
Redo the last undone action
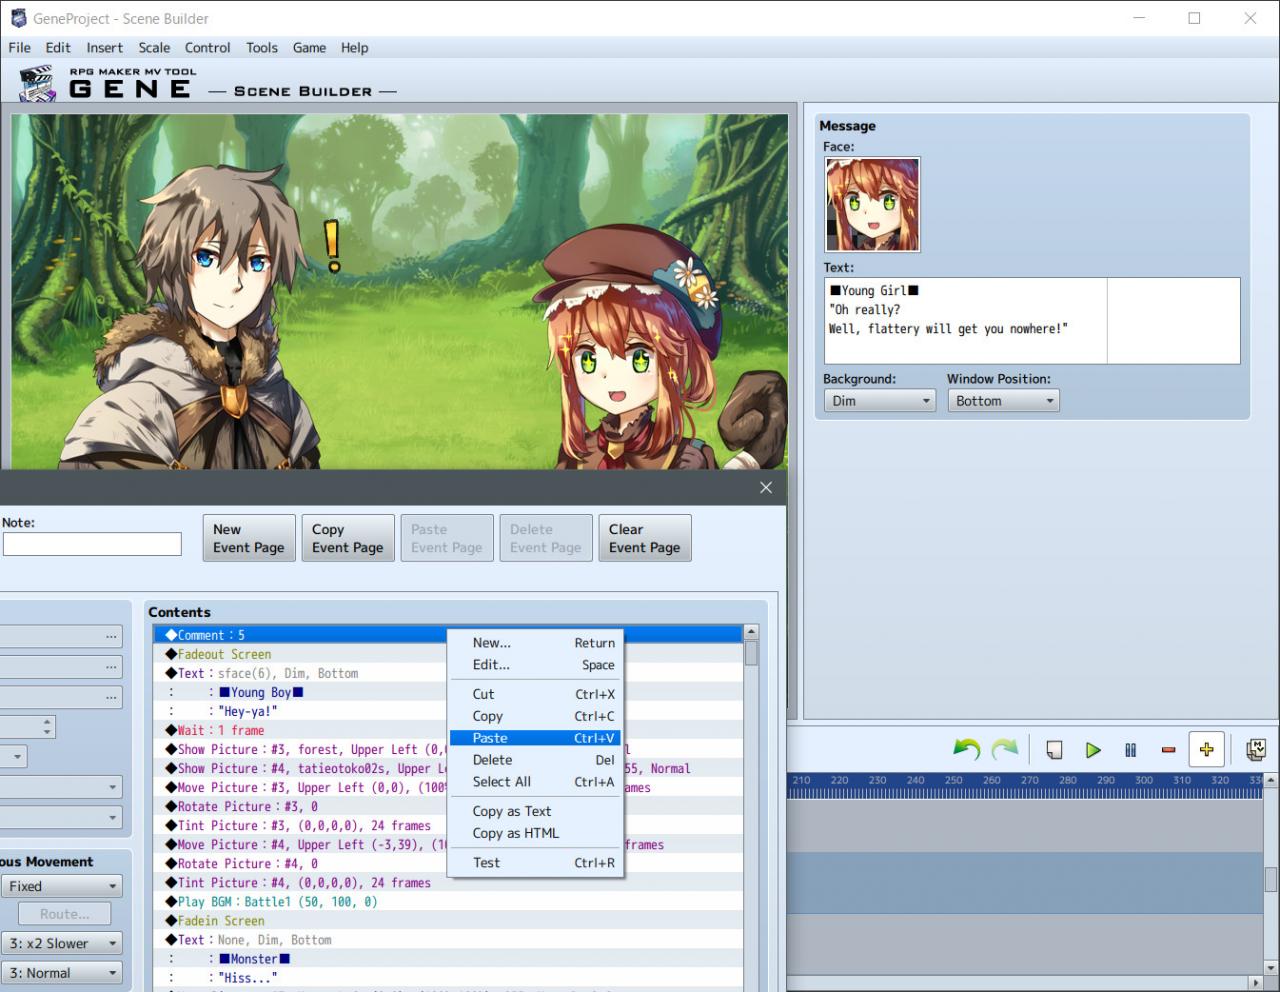(1005, 748)
